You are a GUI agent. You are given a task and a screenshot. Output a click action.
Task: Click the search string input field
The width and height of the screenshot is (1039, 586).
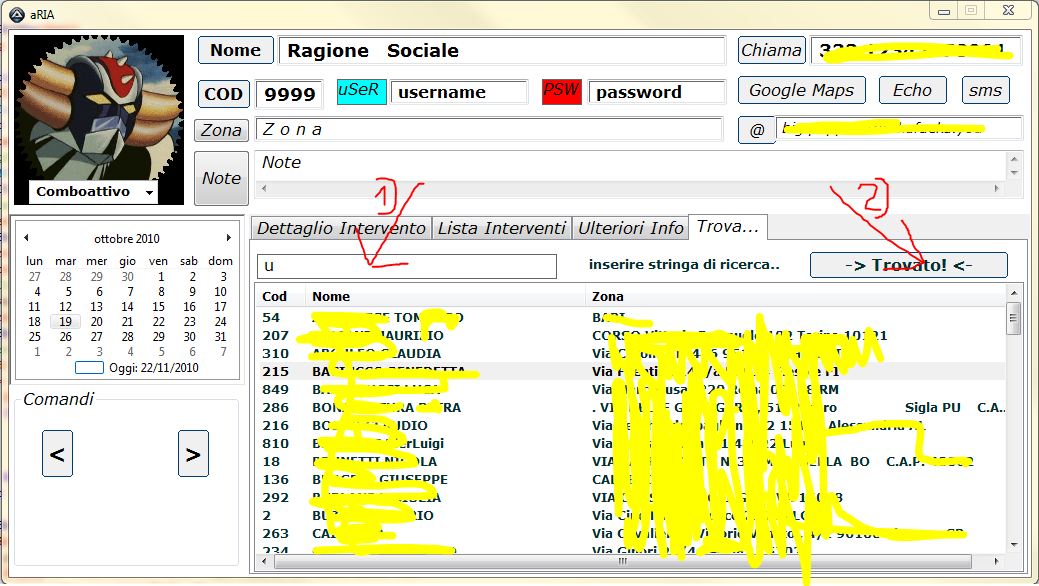pos(406,266)
